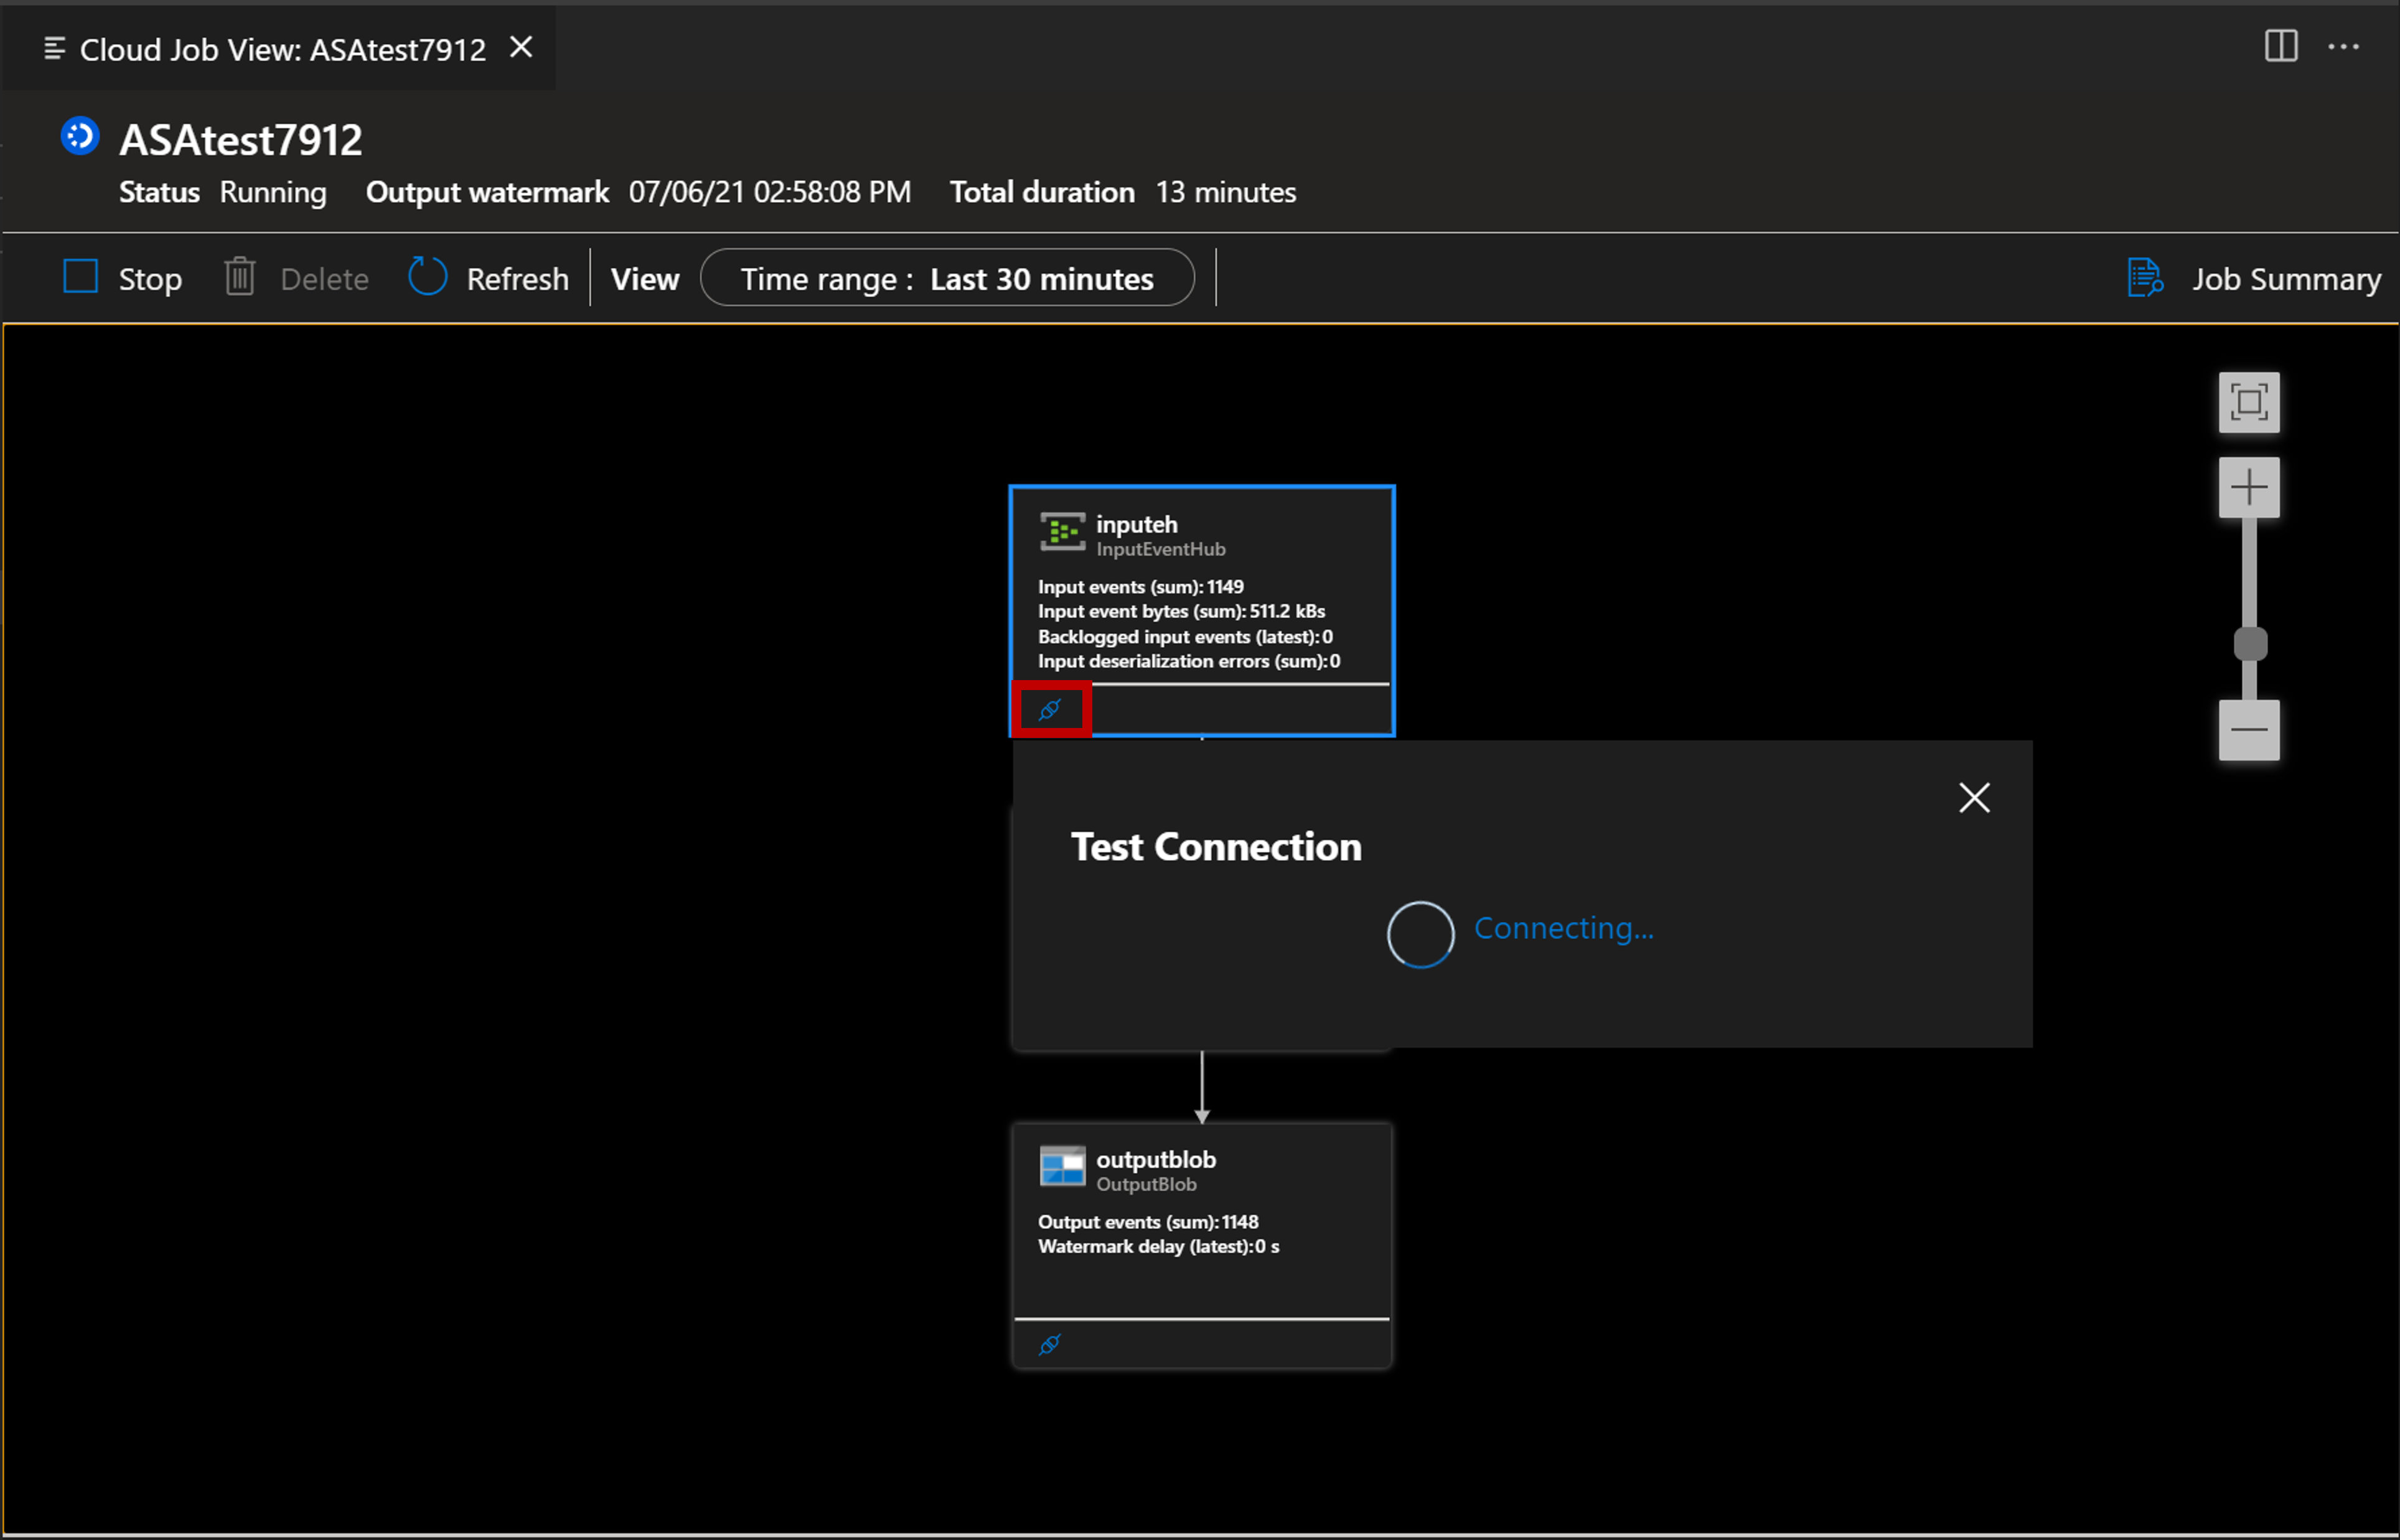Close the Test Connection dialog
The height and width of the screenshot is (1540, 2400).
coord(1973,797)
